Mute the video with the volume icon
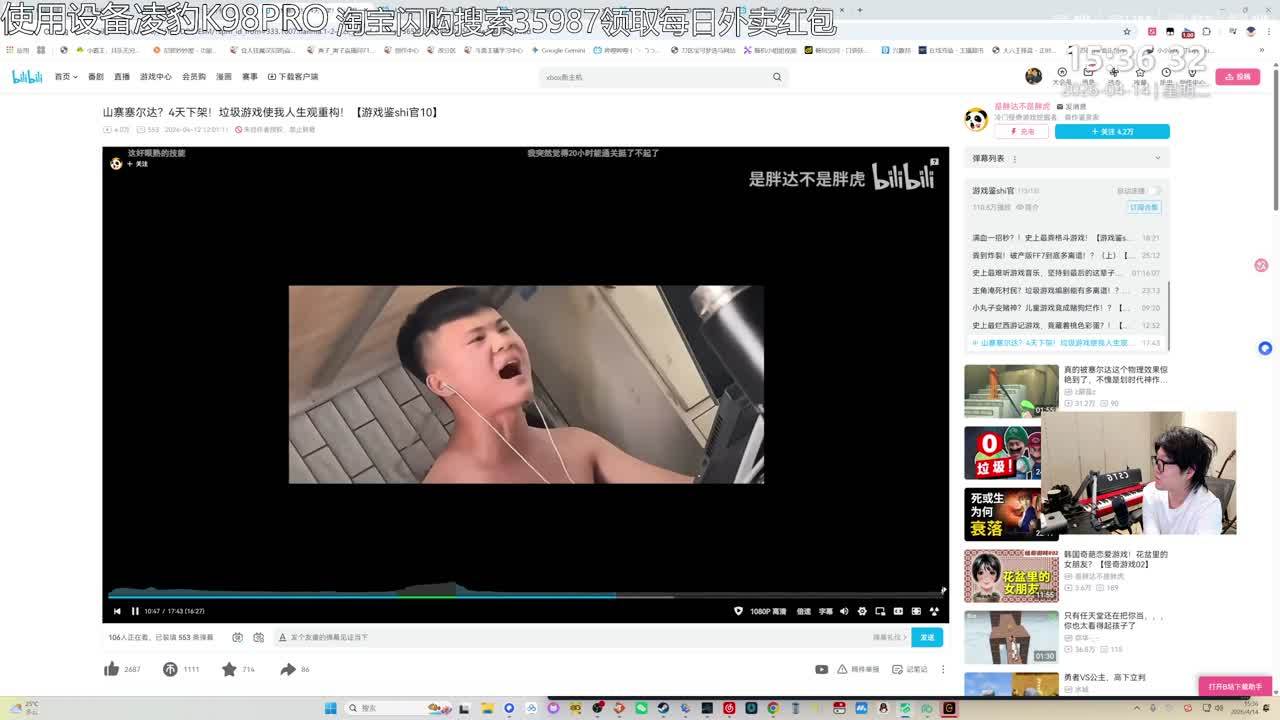This screenshot has height=720, width=1280. [x=844, y=611]
